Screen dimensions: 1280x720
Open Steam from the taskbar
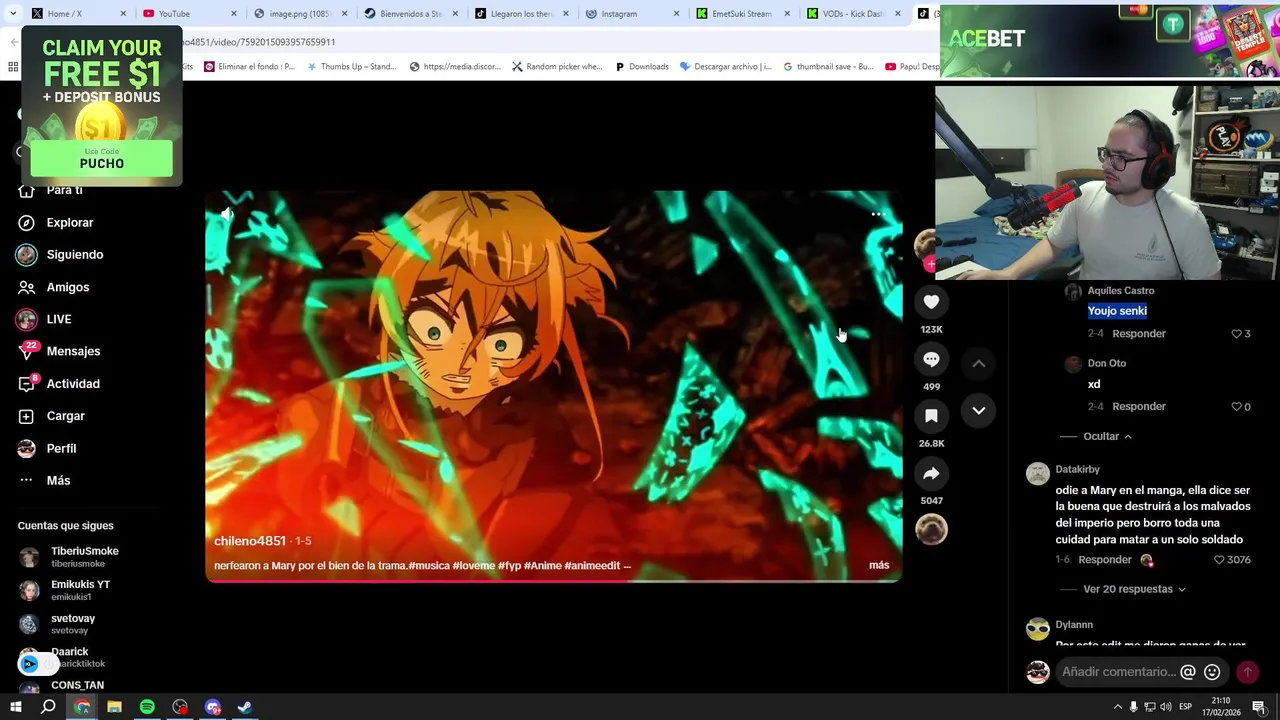point(245,707)
